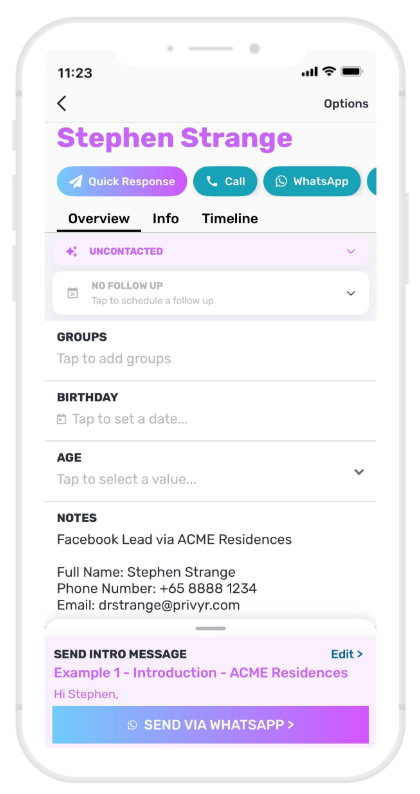This screenshot has height=794, width=420.
Task: Tap Edit link for intro message
Action: pyautogui.click(x=347, y=654)
